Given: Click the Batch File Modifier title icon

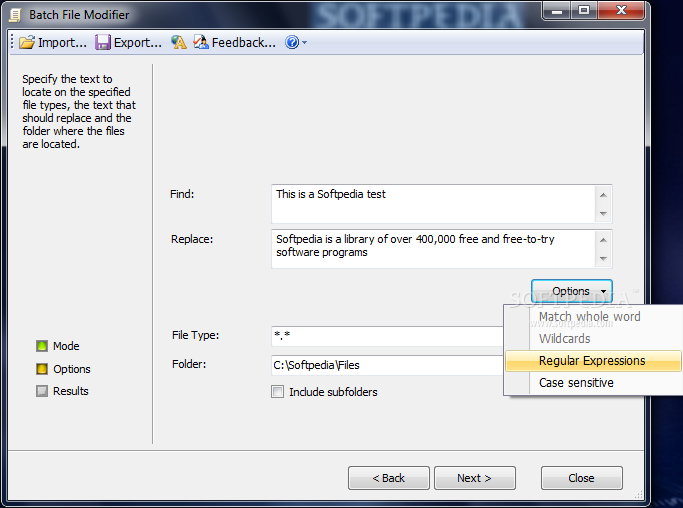Looking at the screenshot, I should [x=15, y=15].
